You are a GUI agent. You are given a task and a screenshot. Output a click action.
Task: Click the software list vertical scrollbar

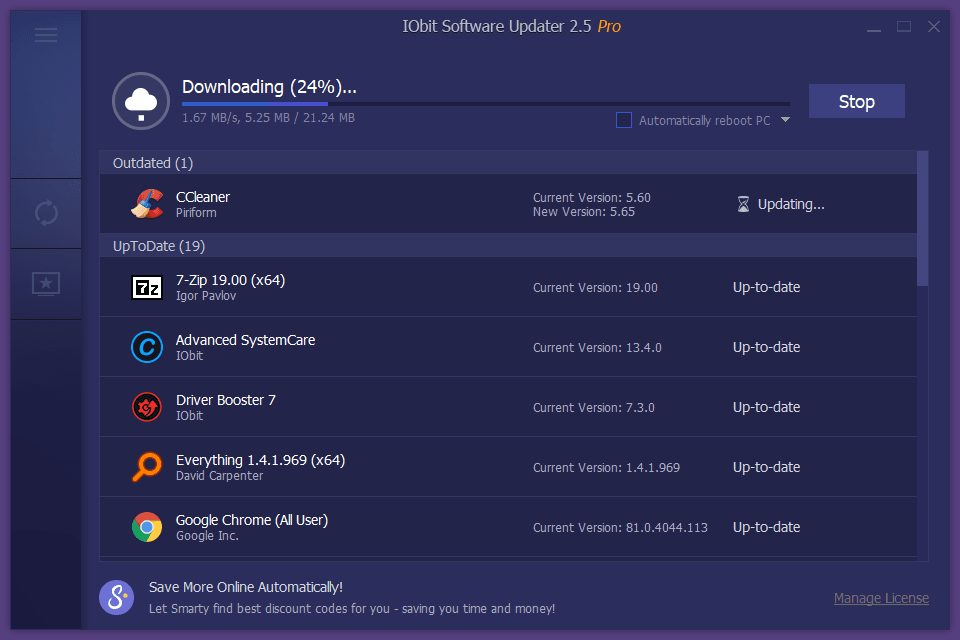(x=922, y=220)
